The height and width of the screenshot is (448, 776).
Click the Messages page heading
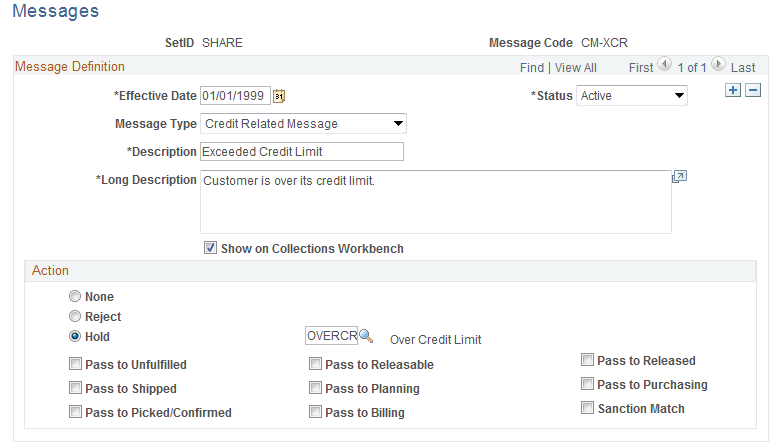pyautogui.click(x=55, y=11)
